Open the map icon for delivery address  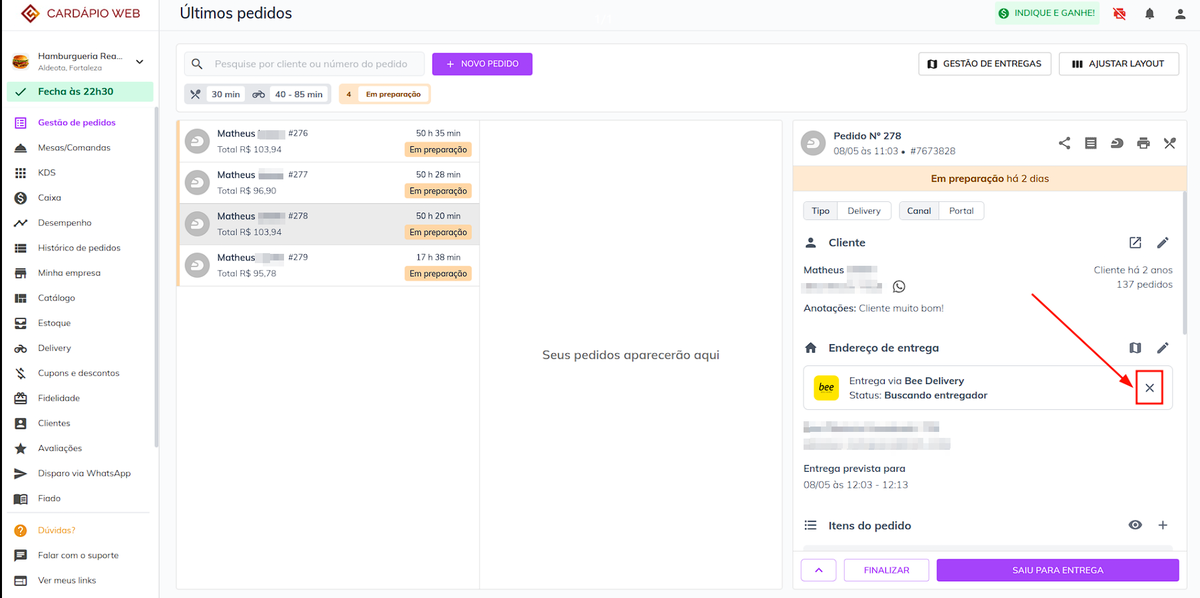click(1135, 348)
